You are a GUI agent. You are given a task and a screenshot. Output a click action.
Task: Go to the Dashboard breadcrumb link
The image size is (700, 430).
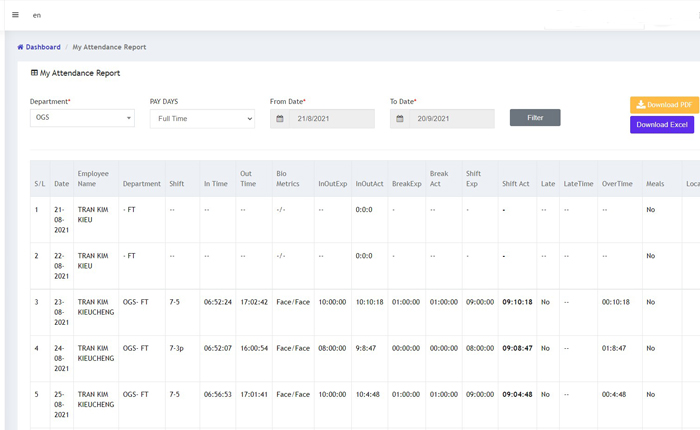pos(43,47)
